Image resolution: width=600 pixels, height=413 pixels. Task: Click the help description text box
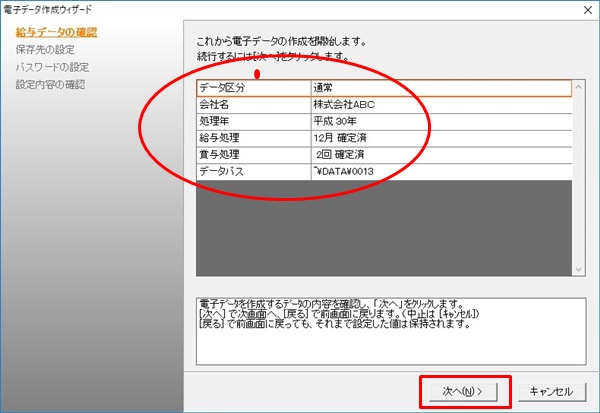tap(391, 331)
